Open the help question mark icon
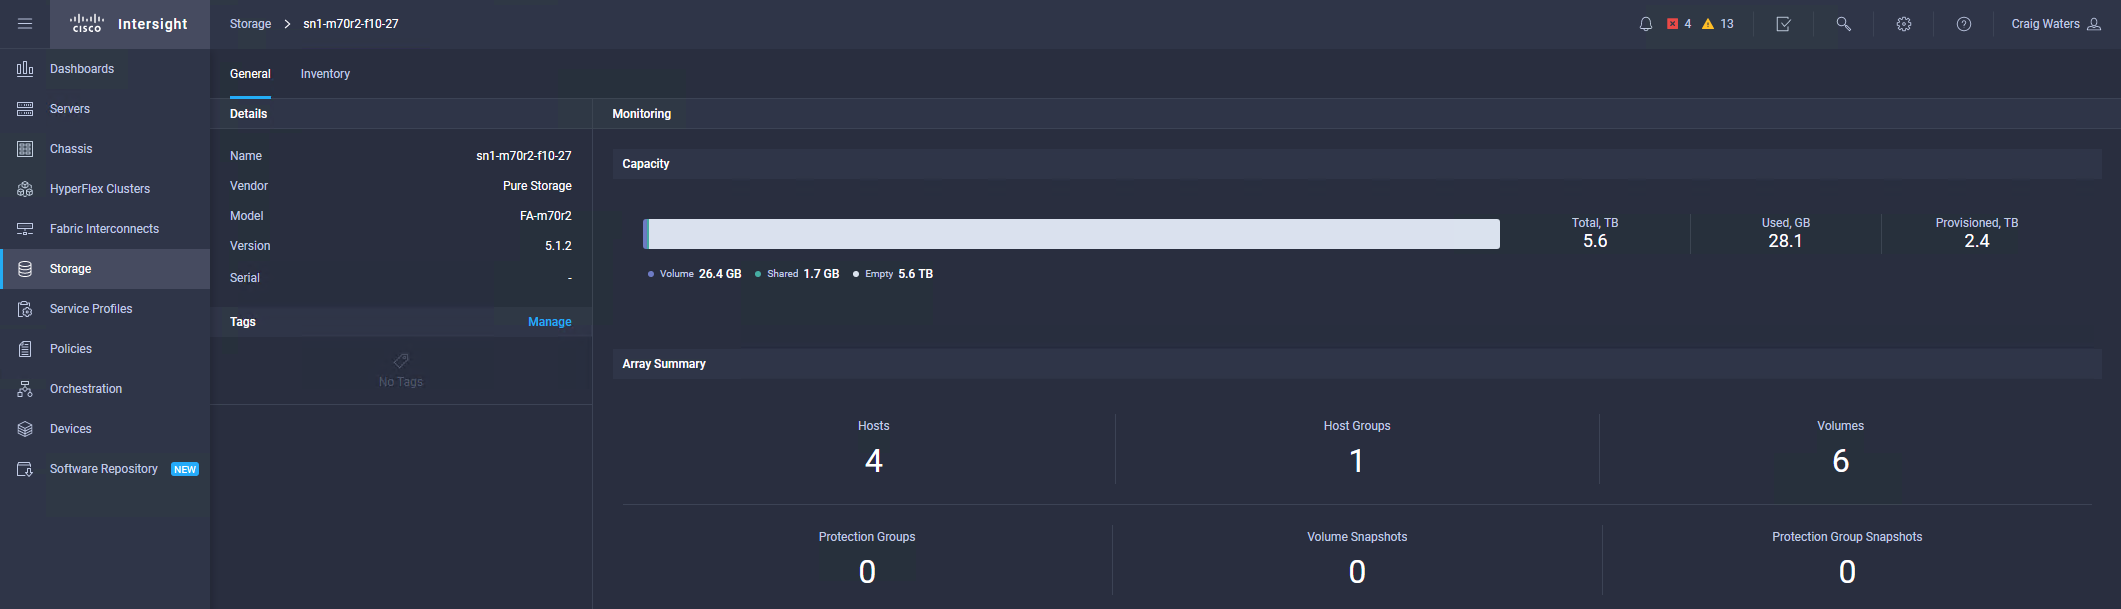Viewport: 2121px width, 609px height. point(1963,24)
